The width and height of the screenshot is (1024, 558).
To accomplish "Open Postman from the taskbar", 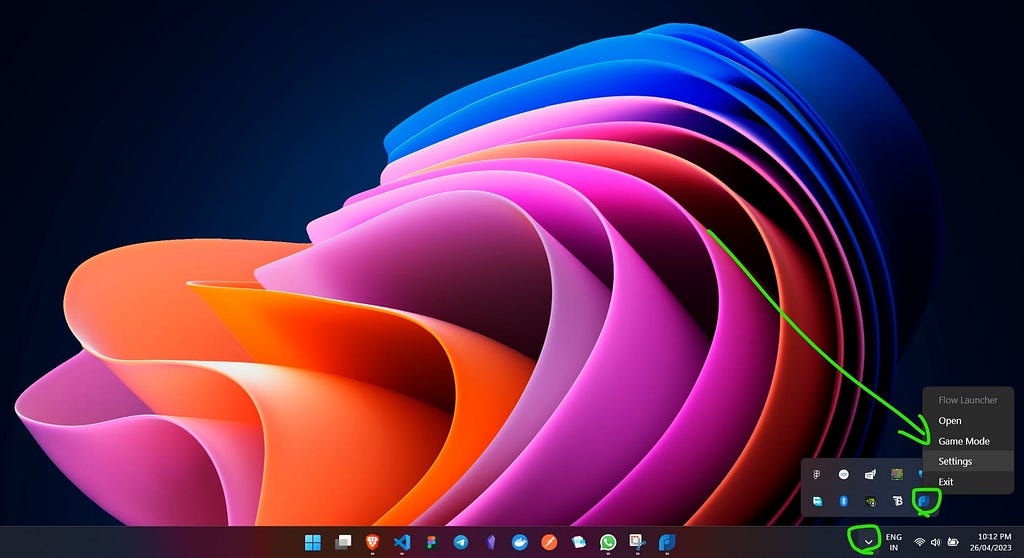I will click(x=549, y=542).
